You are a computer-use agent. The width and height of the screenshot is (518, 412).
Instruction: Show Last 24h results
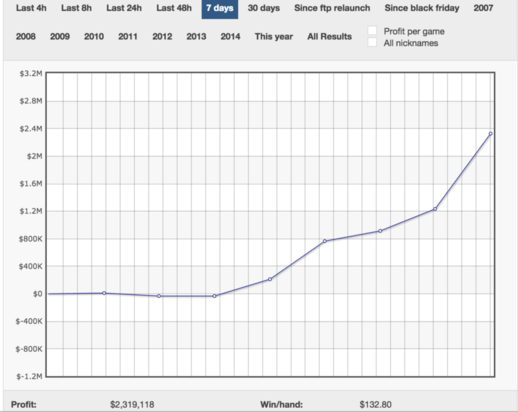click(124, 8)
